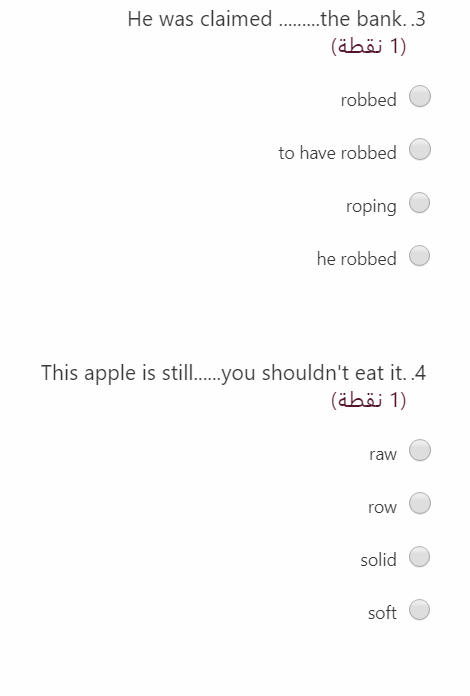Mark the 'solid' radio button
The height and width of the screenshot is (696, 470).
(419, 557)
